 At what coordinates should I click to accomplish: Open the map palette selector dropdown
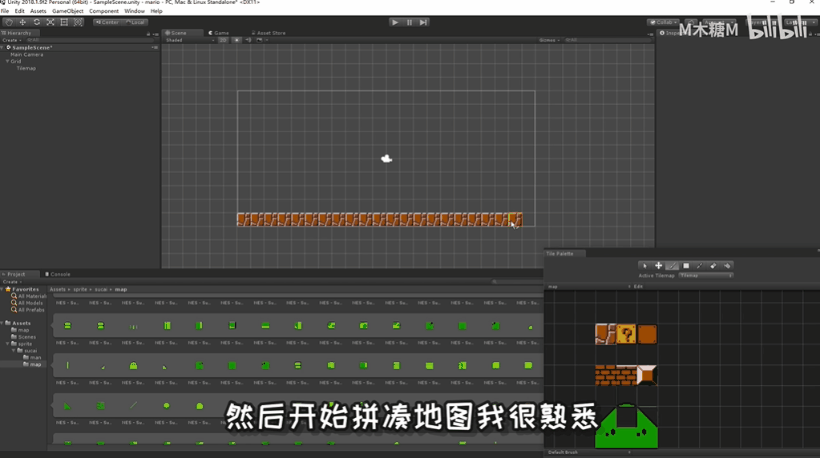pyautogui.click(x=589, y=287)
